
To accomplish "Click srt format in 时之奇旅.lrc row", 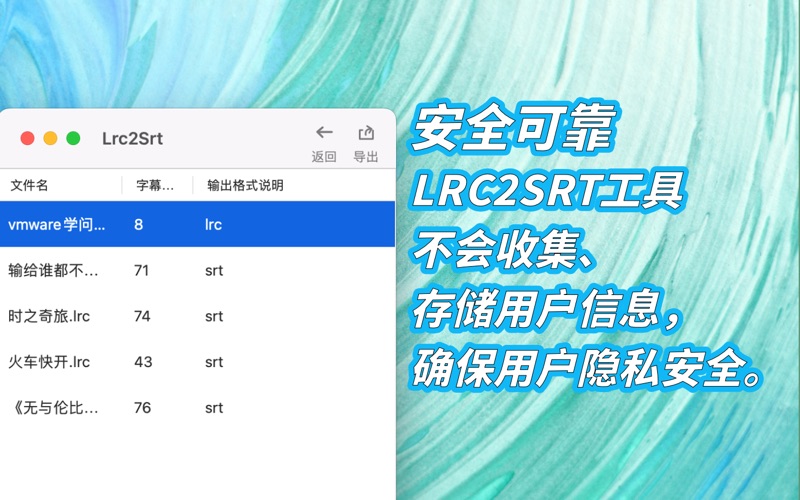I will [x=214, y=316].
